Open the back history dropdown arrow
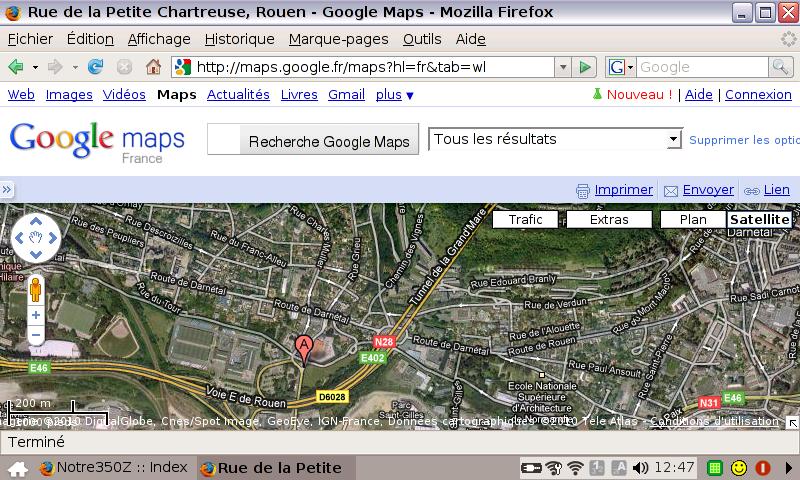Screen dimensions: 800x480 click(x=35, y=67)
